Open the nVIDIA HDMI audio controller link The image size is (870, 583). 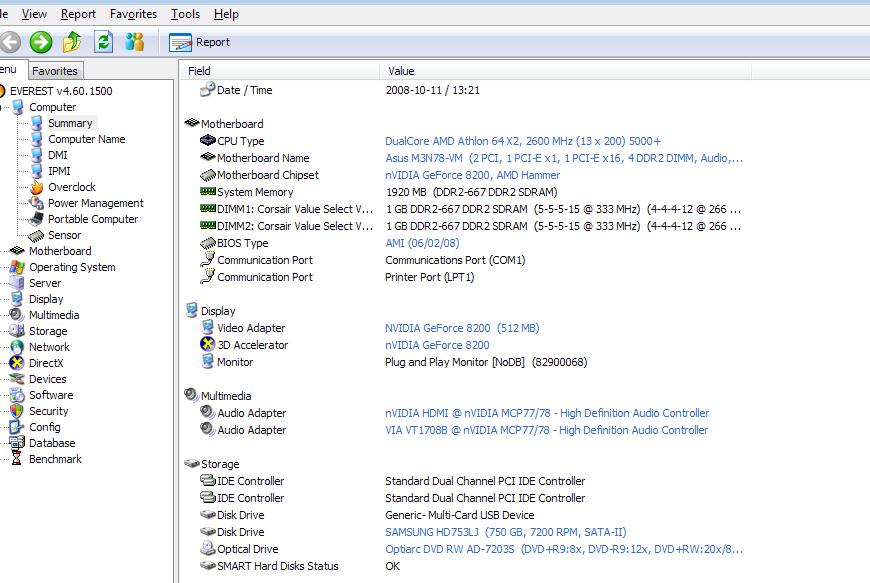click(x=547, y=413)
